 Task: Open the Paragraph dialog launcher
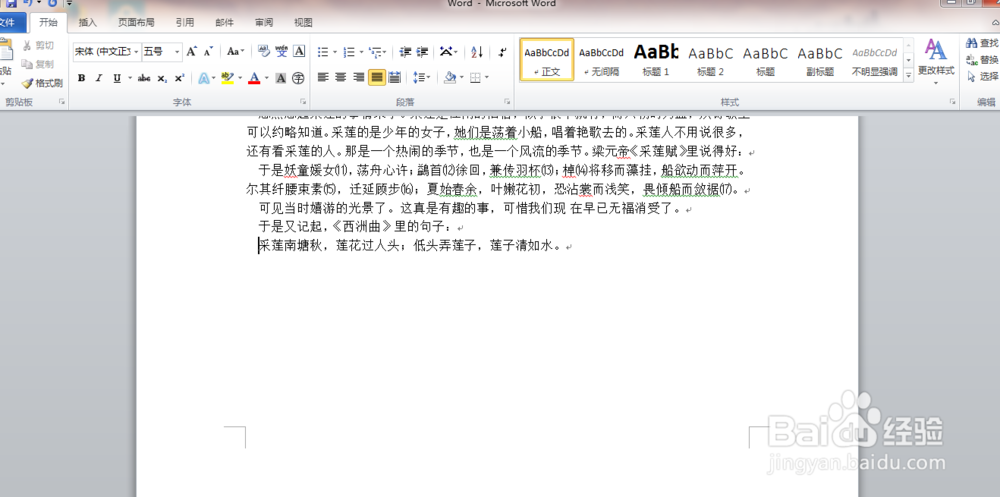507,102
